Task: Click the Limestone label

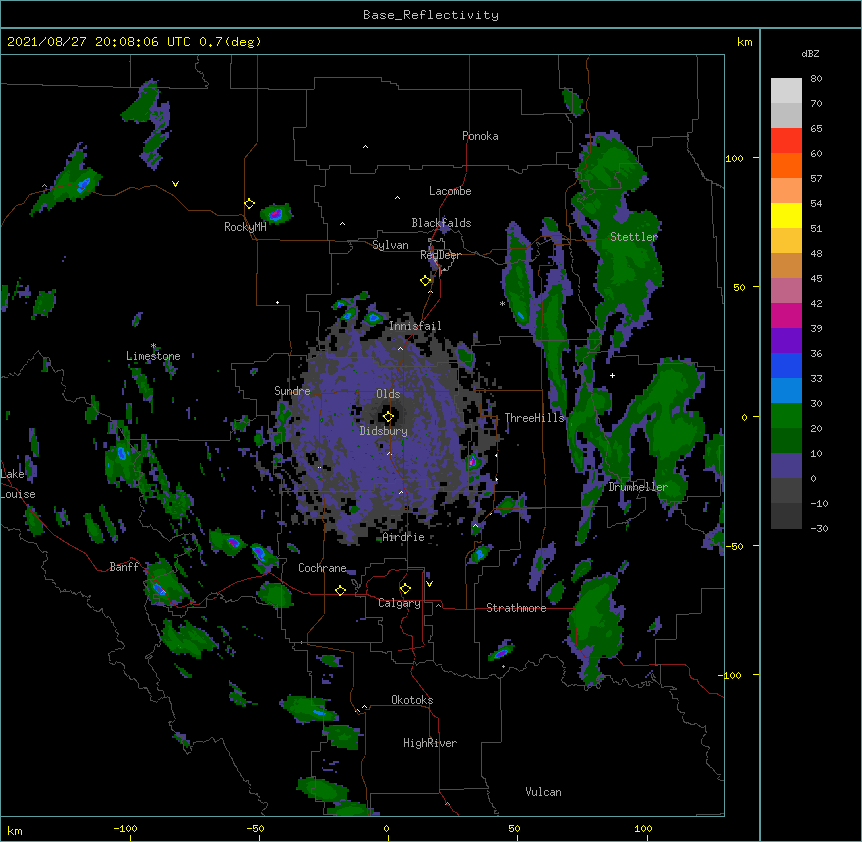Action: [x=153, y=356]
